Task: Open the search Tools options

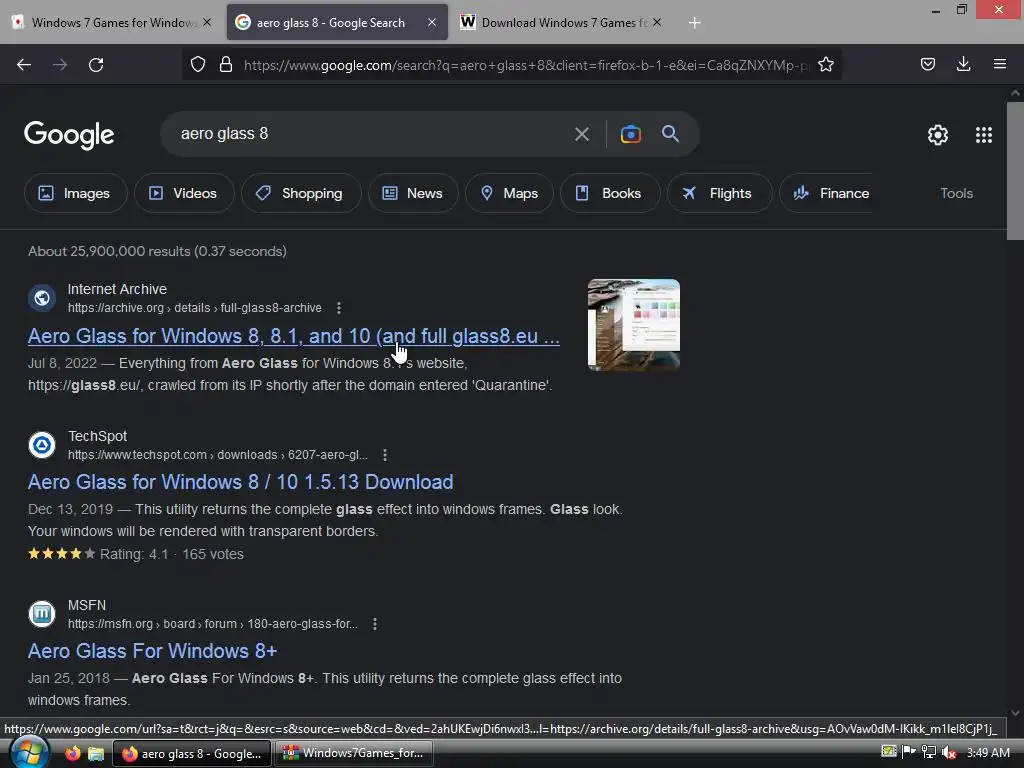Action: click(956, 193)
